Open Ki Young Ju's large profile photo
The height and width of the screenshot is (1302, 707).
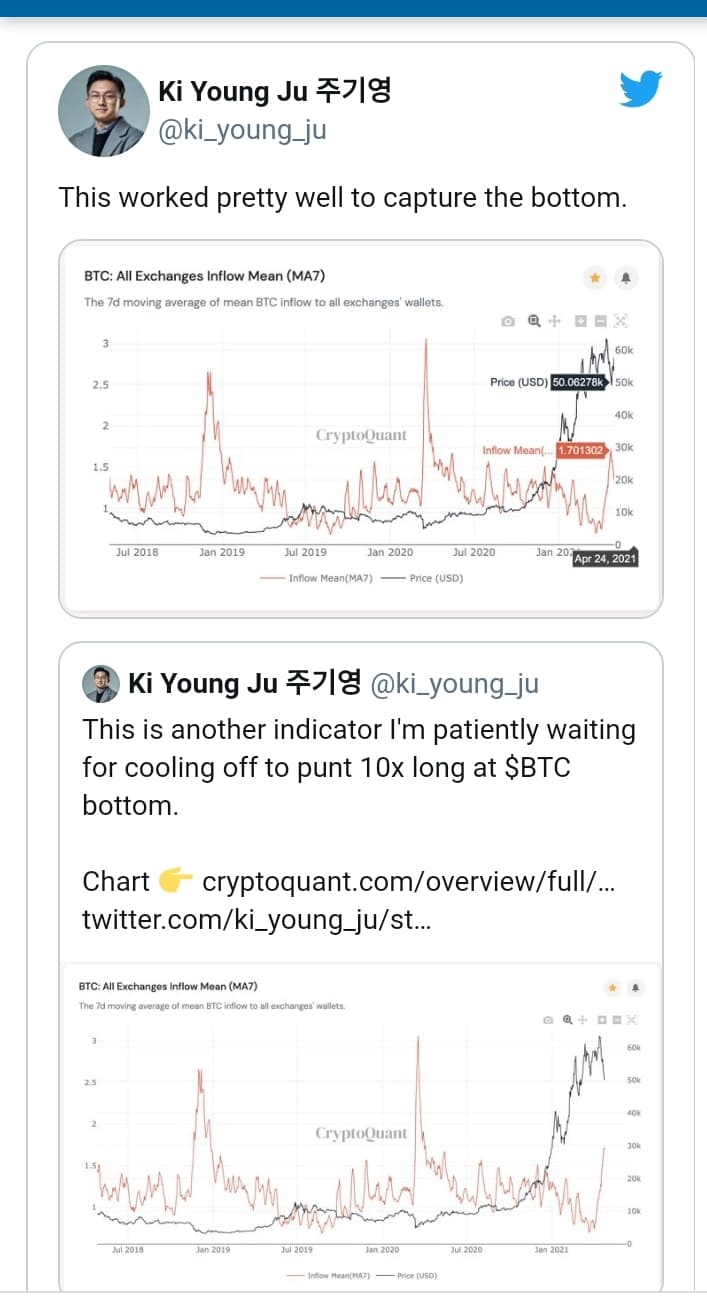point(104,111)
